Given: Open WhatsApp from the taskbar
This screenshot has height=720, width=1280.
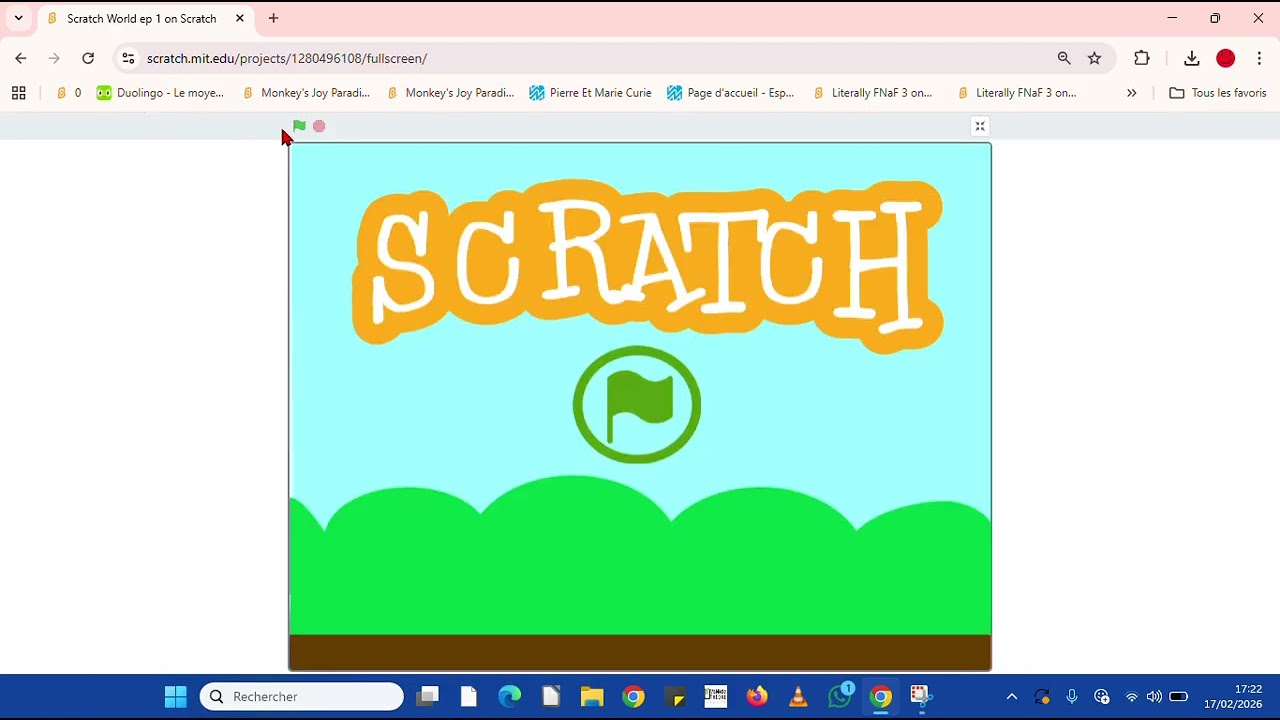Looking at the screenshot, I should point(840,696).
